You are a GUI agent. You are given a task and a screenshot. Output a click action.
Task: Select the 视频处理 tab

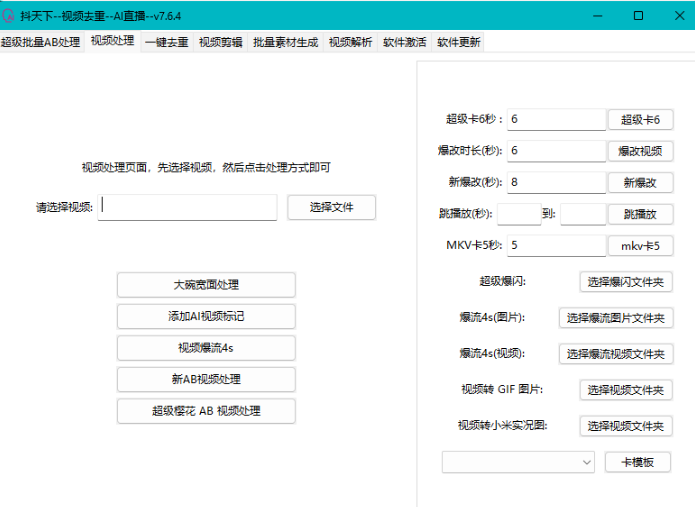point(112,41)
